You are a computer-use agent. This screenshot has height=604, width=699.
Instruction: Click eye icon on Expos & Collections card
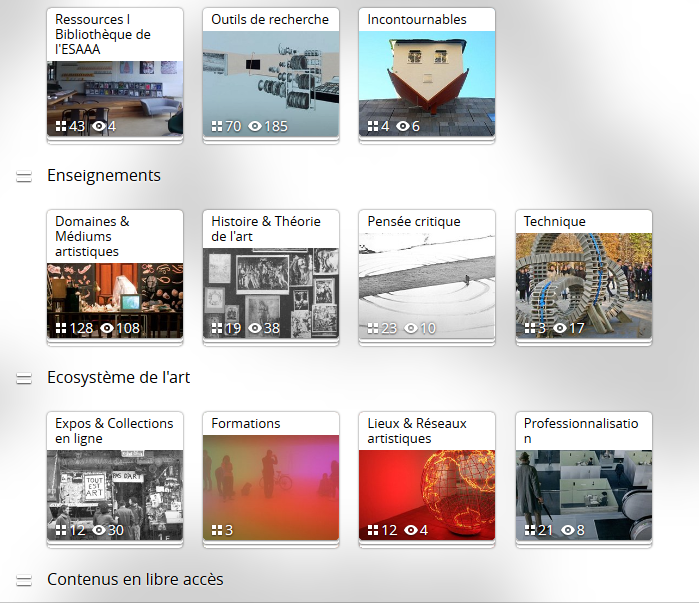point(99,531)
